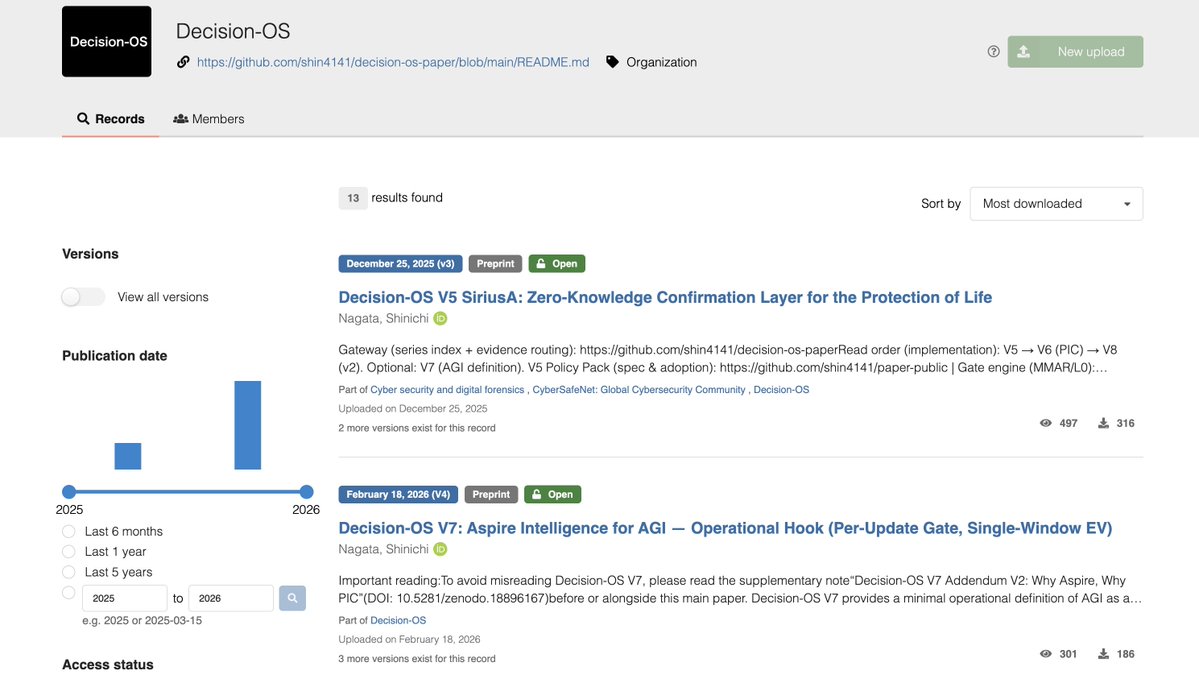Click '3 more versions exist for this record'

[417, 659]
